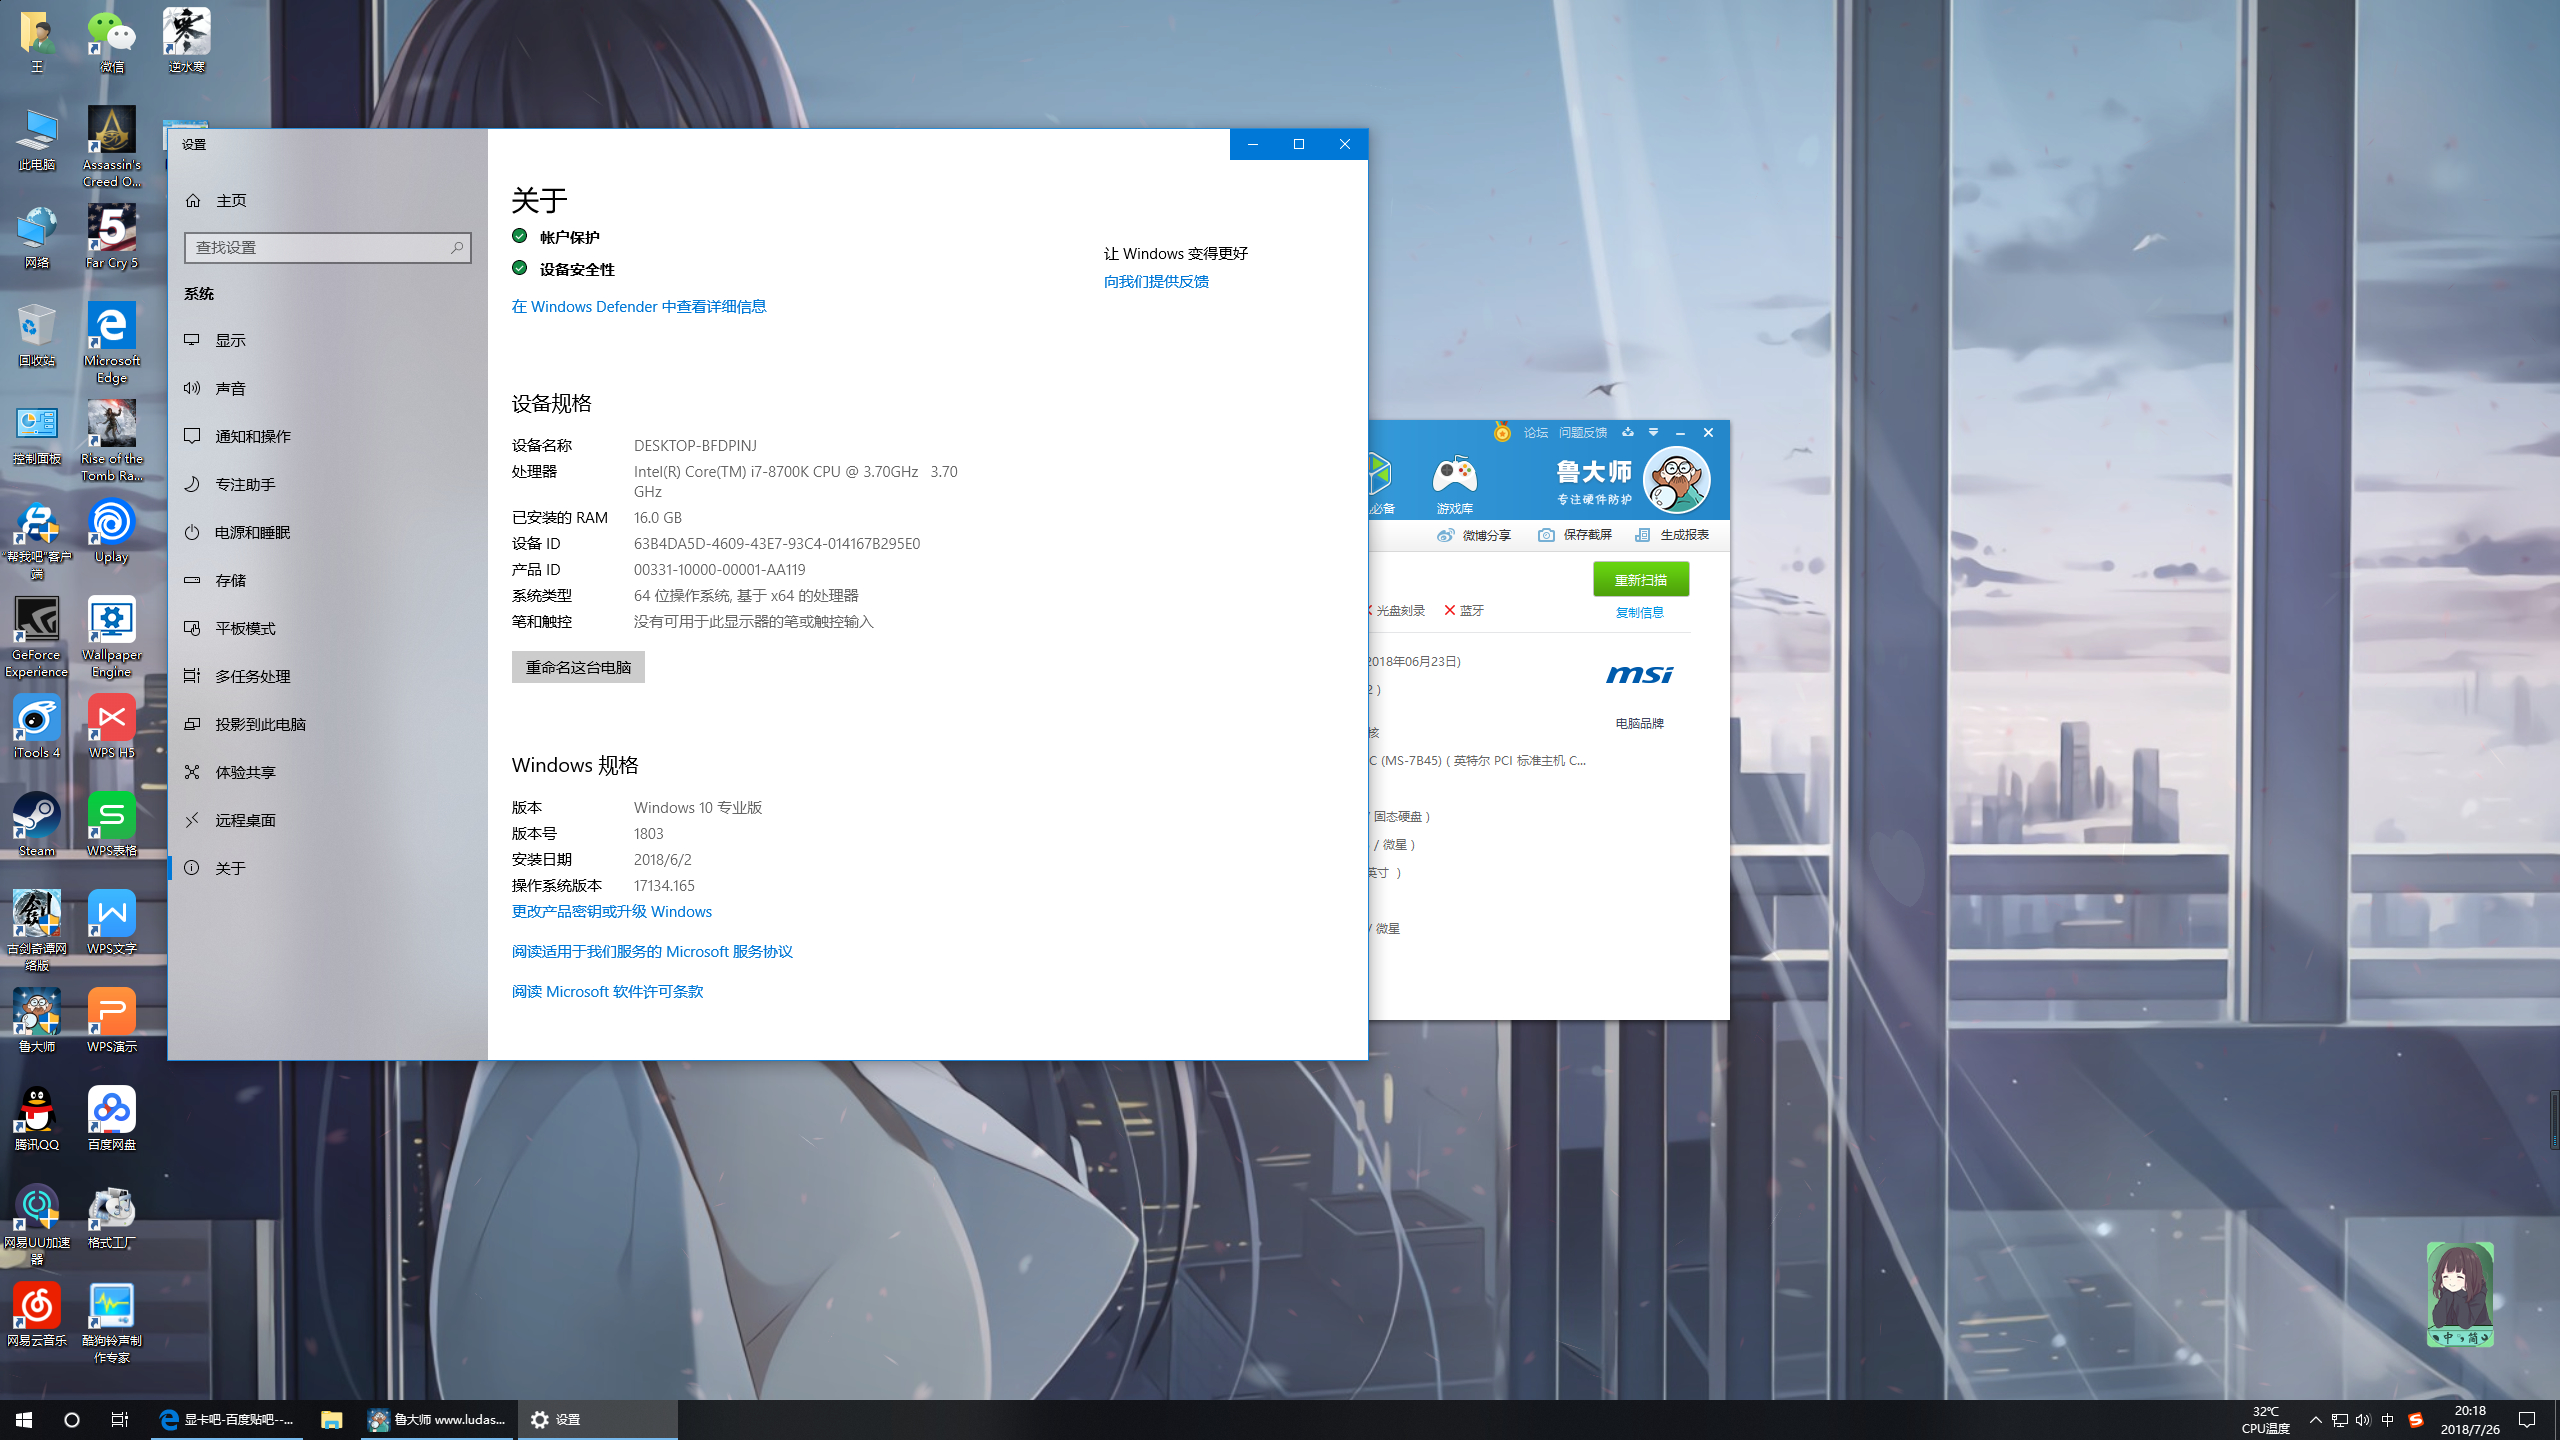Click the 保存截屏 camera icon
This screenshot has height=1440, width=2560.
[x=1546, y=535]
